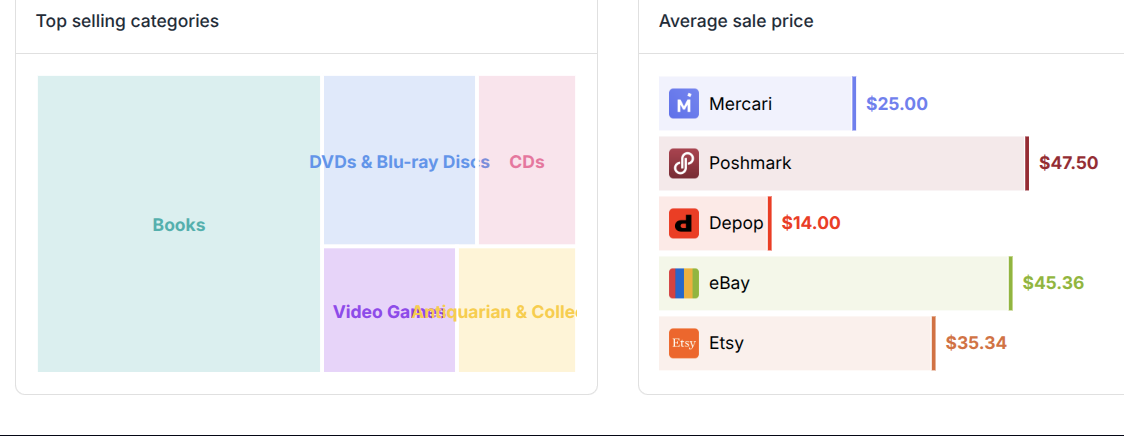Click the Average sale price heading
Viewport: 1124px width, 436px height.
736,22
